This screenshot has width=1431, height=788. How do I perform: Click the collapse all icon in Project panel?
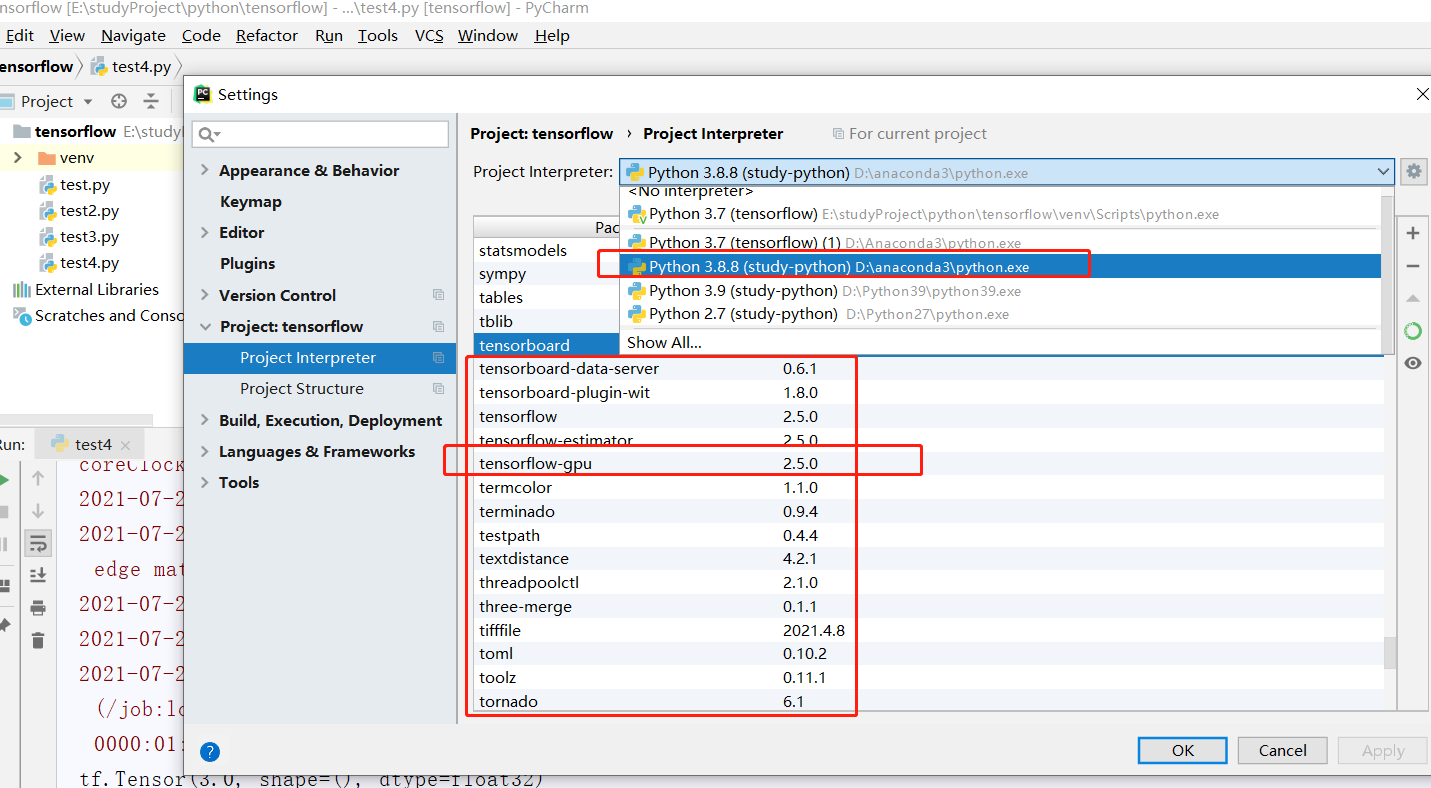click(x=151, y=101)
